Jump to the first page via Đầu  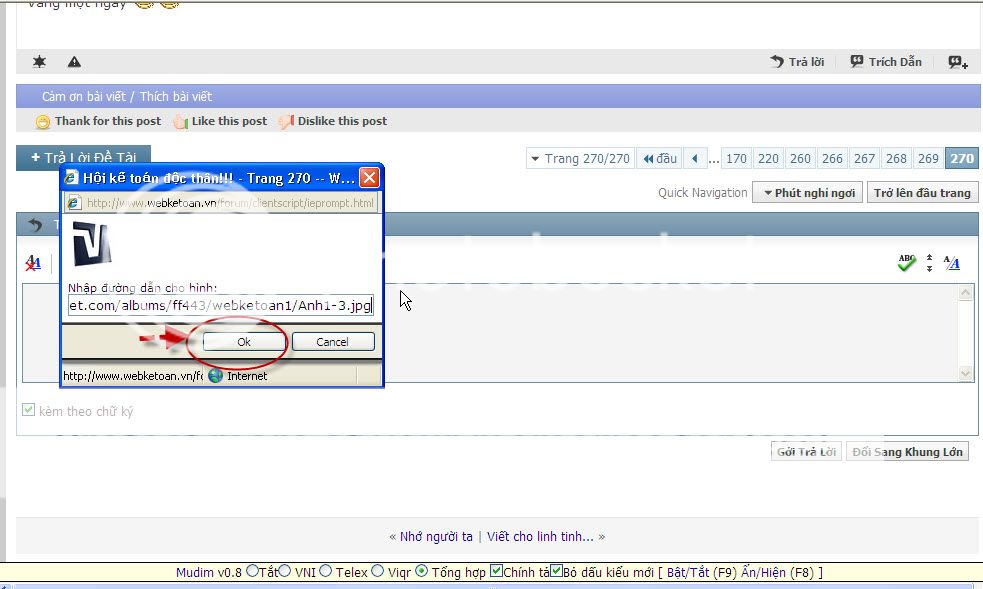659,158
